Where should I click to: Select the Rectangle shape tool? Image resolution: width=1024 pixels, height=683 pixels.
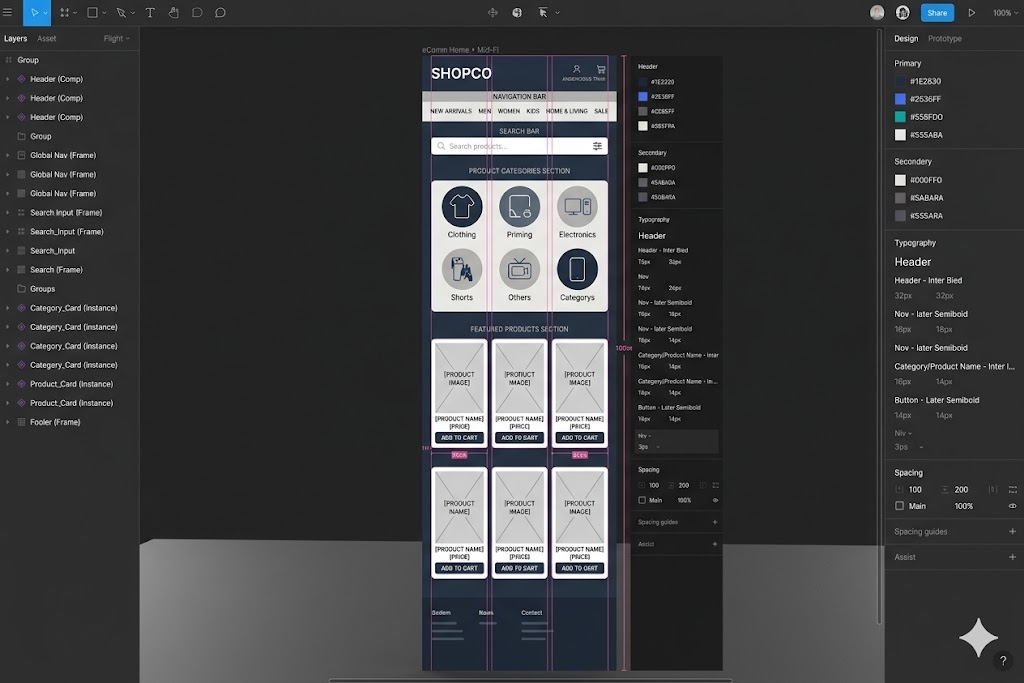(93, 12)
